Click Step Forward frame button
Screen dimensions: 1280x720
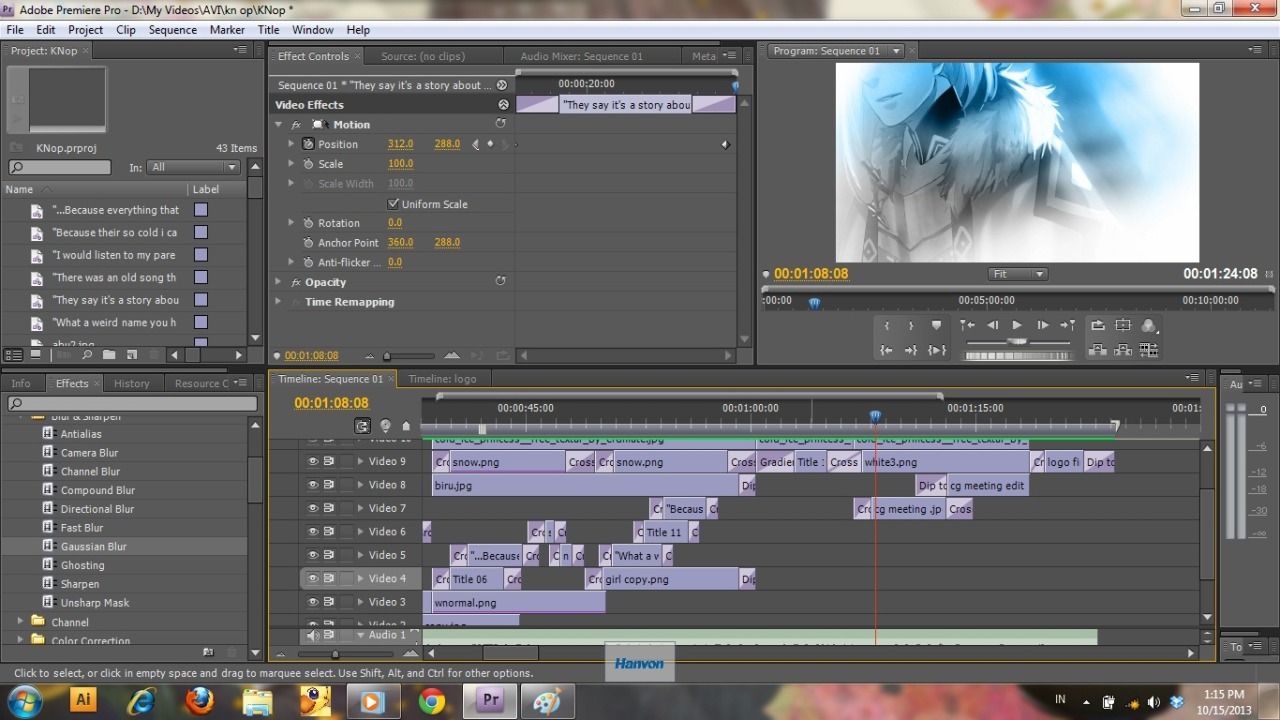point(1042,326)
